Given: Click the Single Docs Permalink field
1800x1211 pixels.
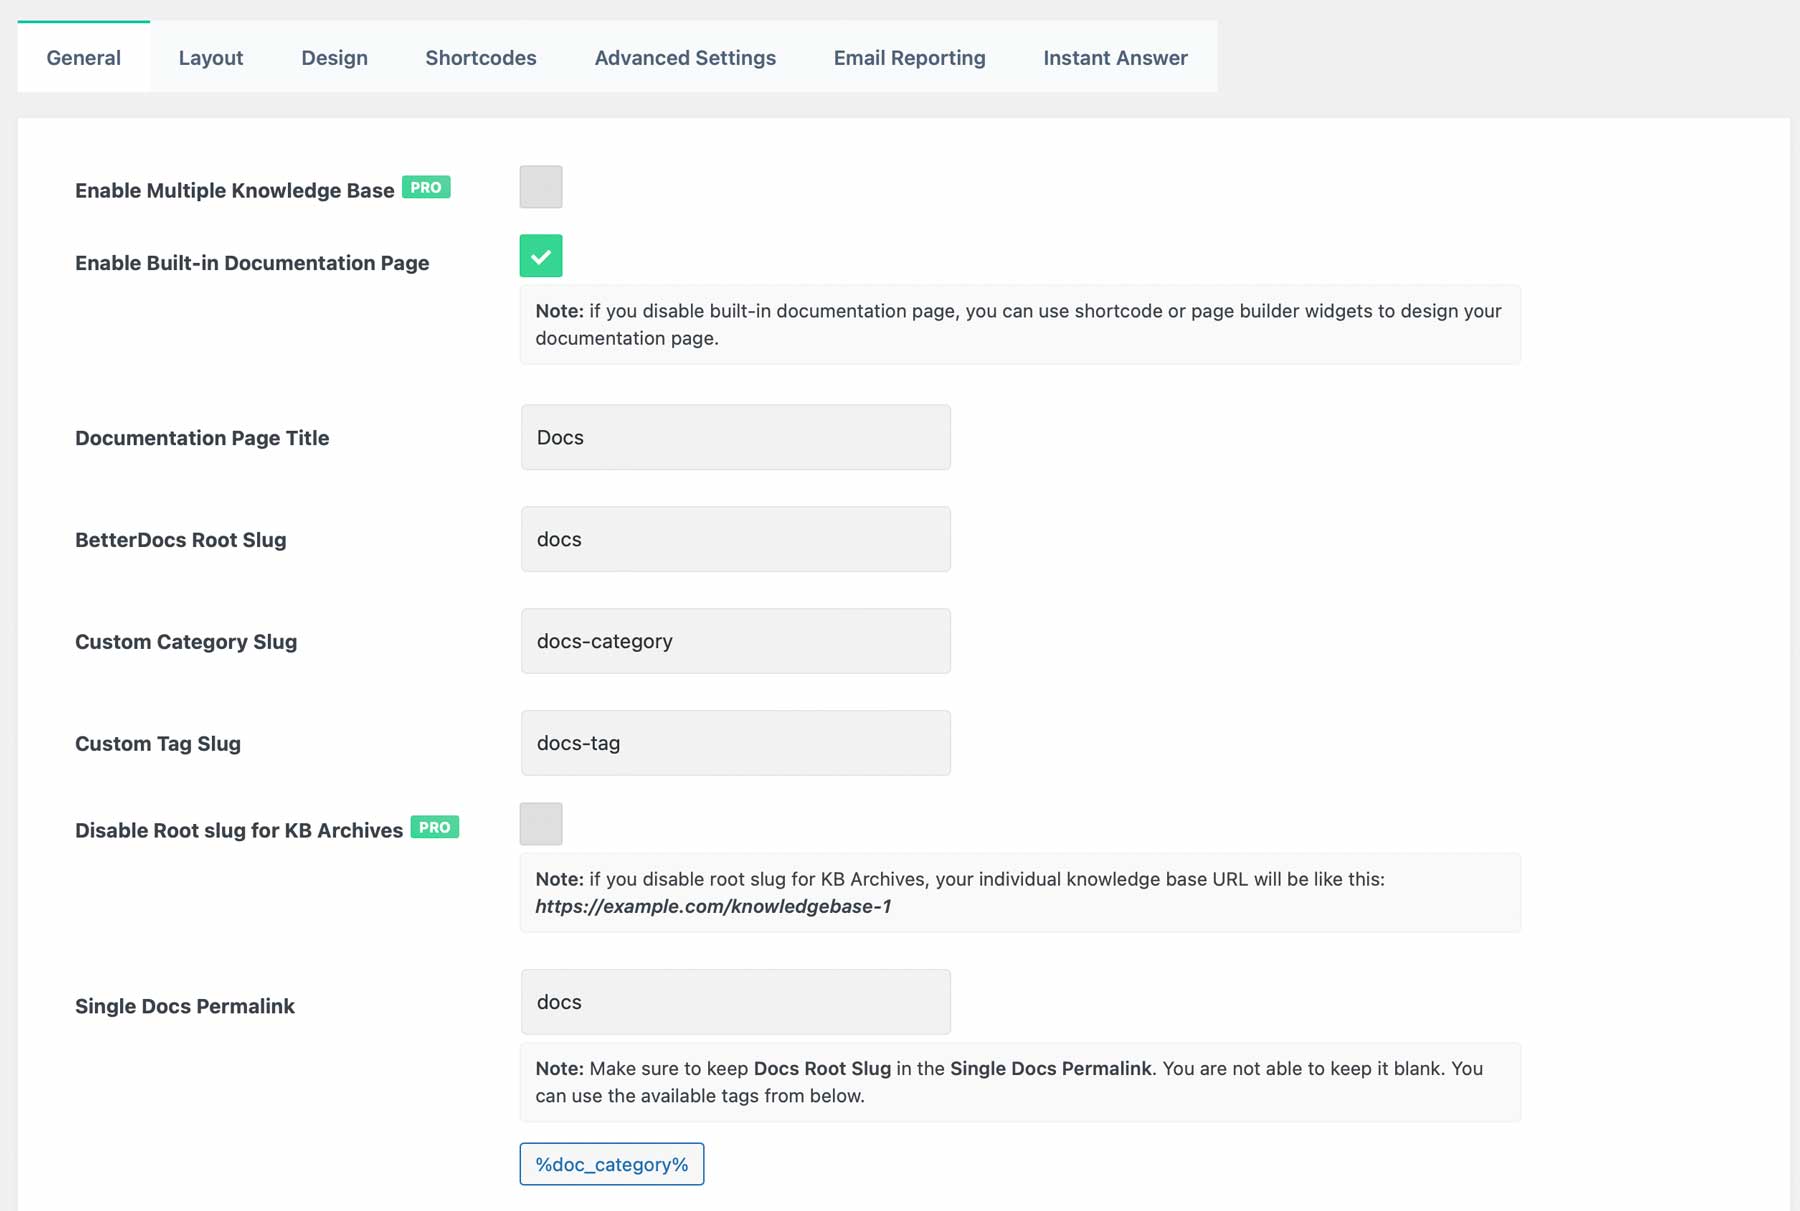Looking at the screenshot, I should point(735,1002).
